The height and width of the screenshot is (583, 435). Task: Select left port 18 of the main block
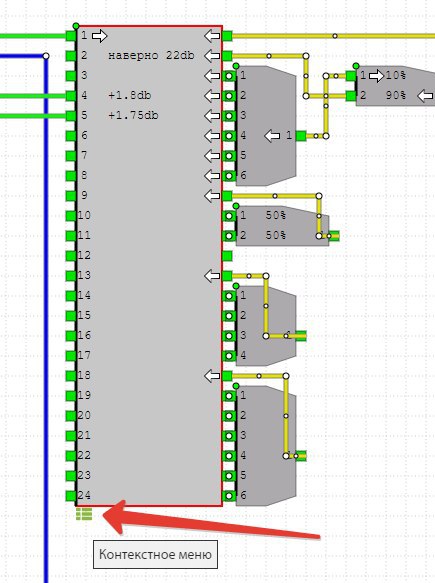[x=71, y=376]
